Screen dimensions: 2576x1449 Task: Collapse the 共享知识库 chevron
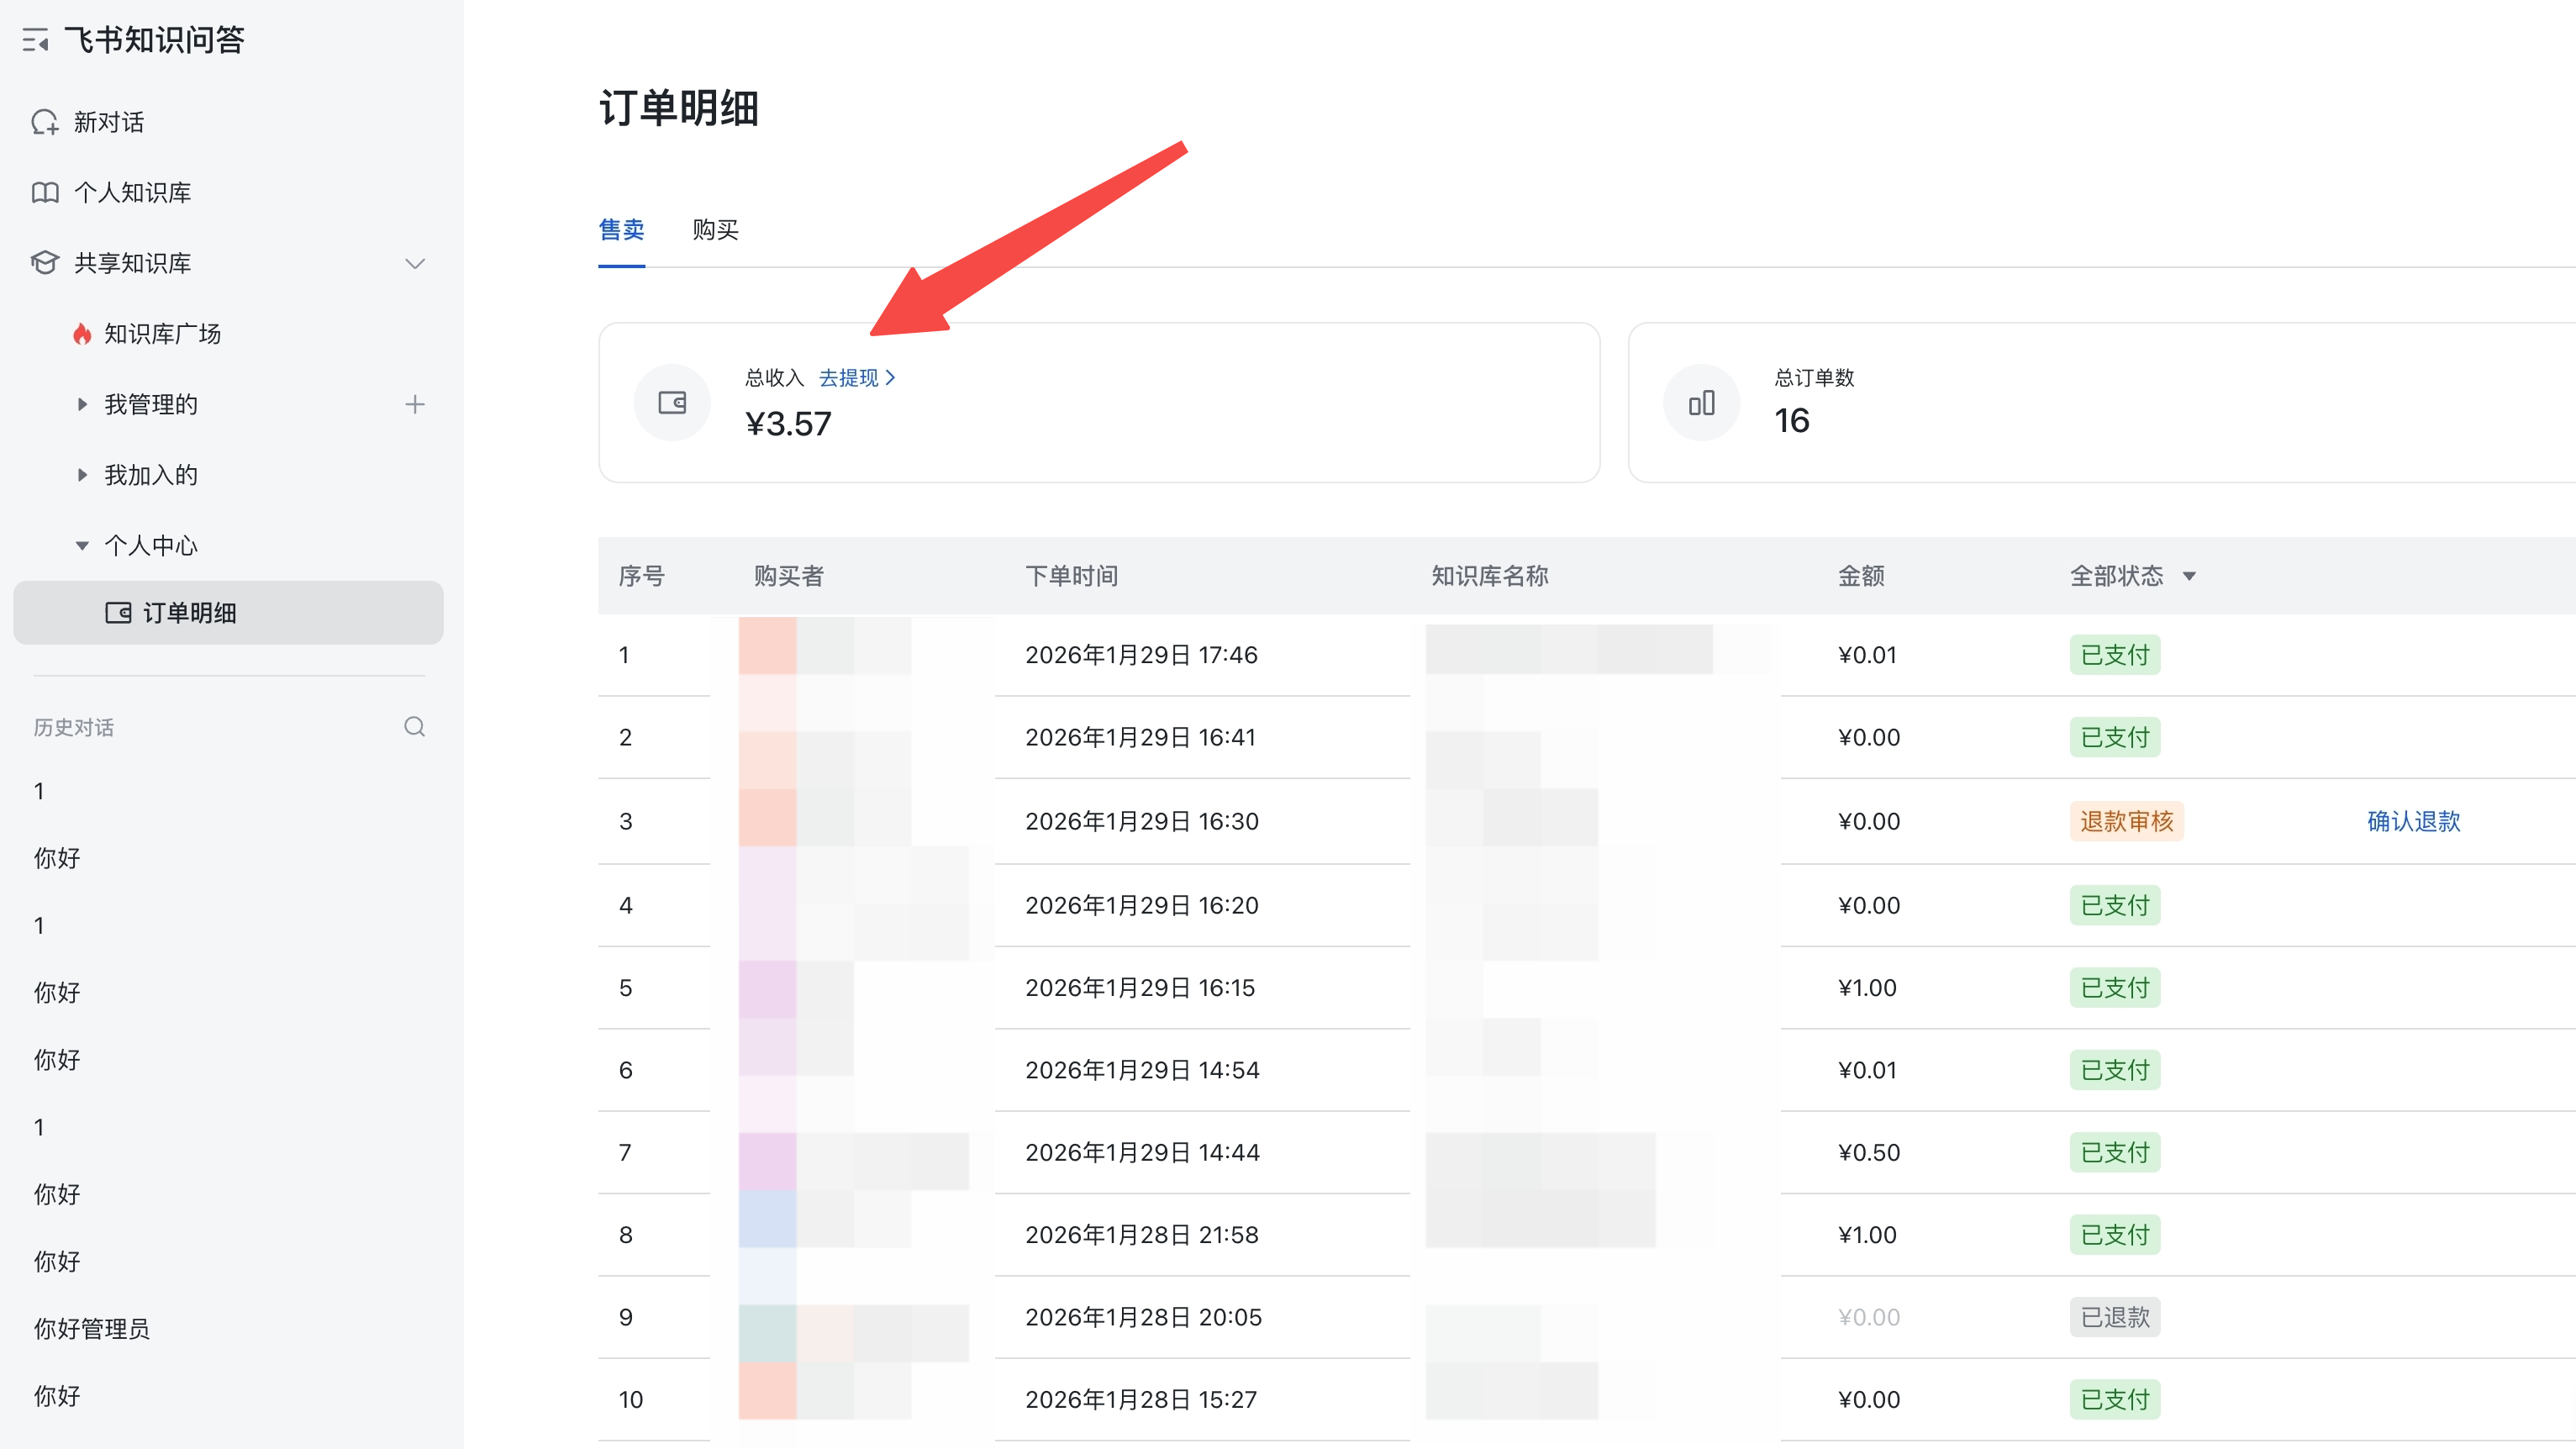tap(415, 263)
